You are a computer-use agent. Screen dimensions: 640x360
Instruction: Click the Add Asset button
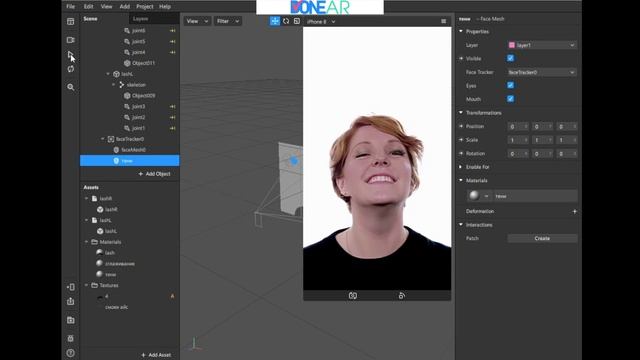pos(156,355)
